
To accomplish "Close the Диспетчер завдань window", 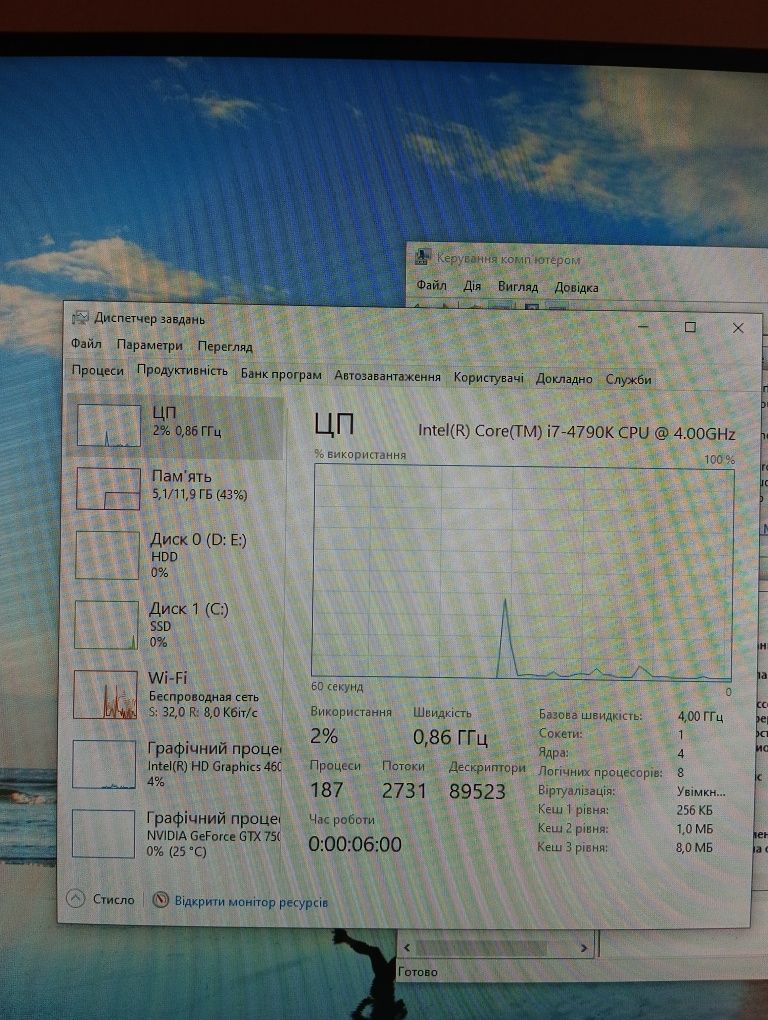I will [x=738, y=328].
